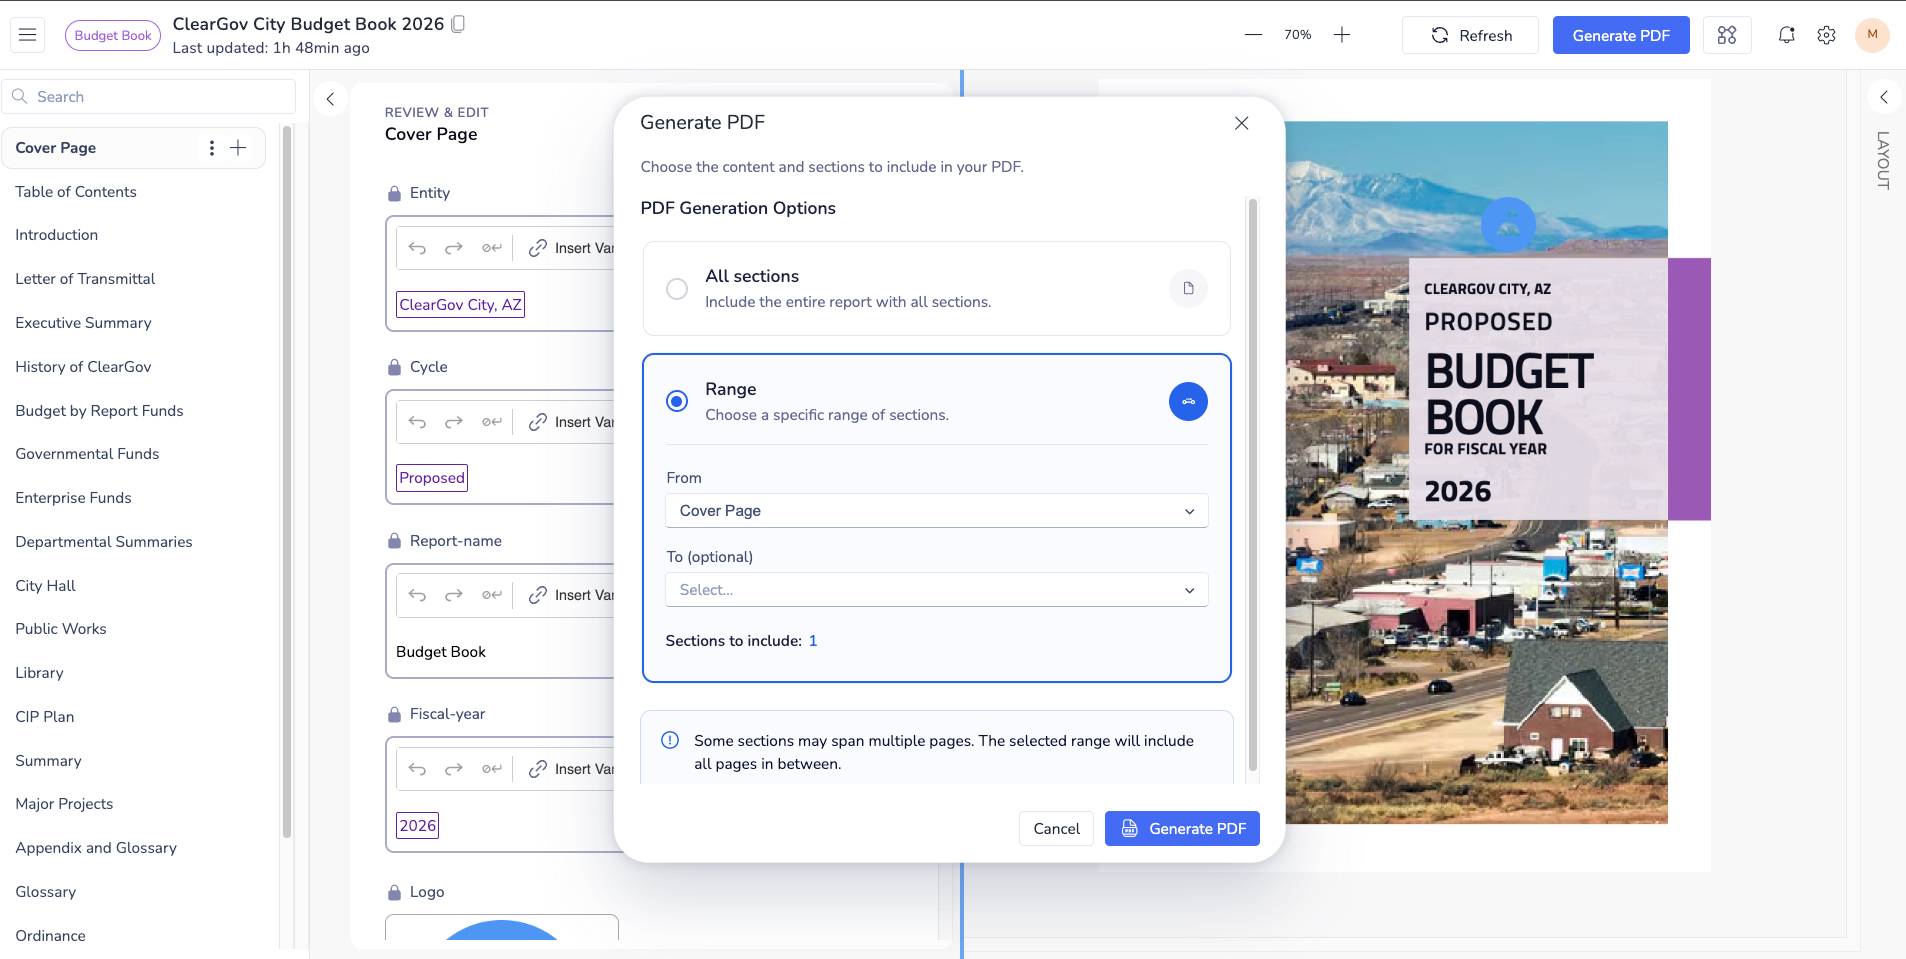
Task: Click unlink icon in Entity toolbar
Action: 491,248
